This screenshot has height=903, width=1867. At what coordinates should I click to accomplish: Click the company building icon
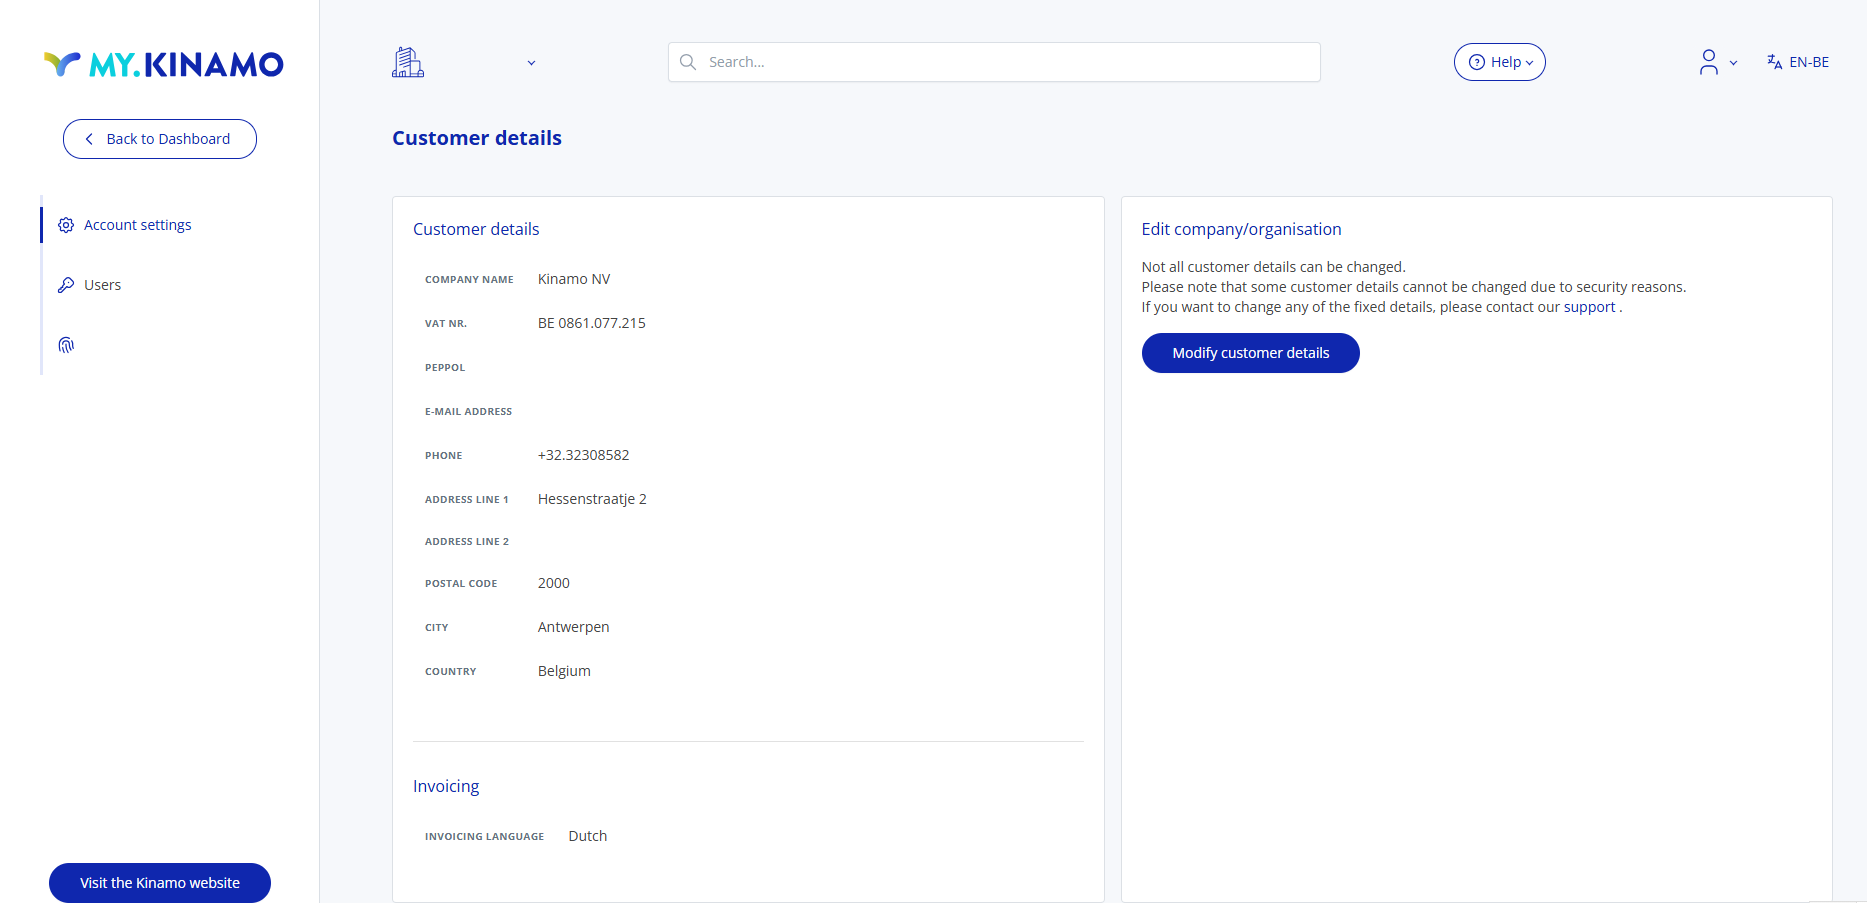(x=408, y=62)
